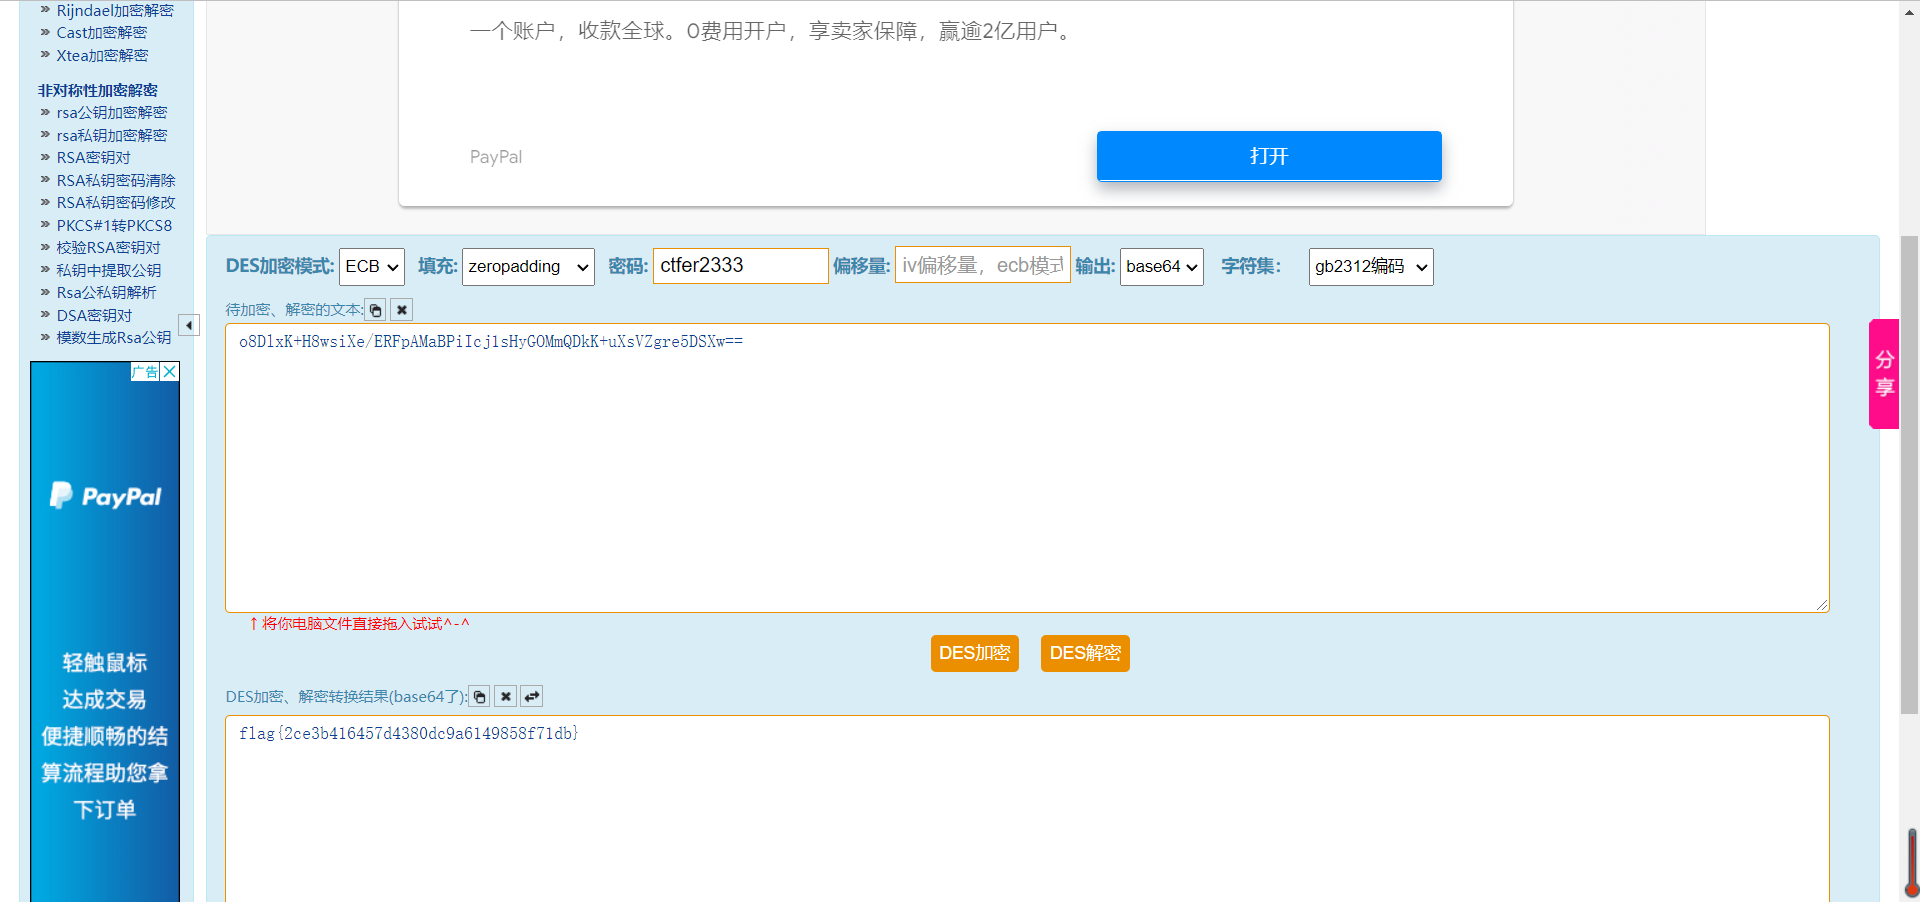Click the blue 打开 button in the ad
This screenshot has width=1920, height=902.
click(x=1269, y=156)
